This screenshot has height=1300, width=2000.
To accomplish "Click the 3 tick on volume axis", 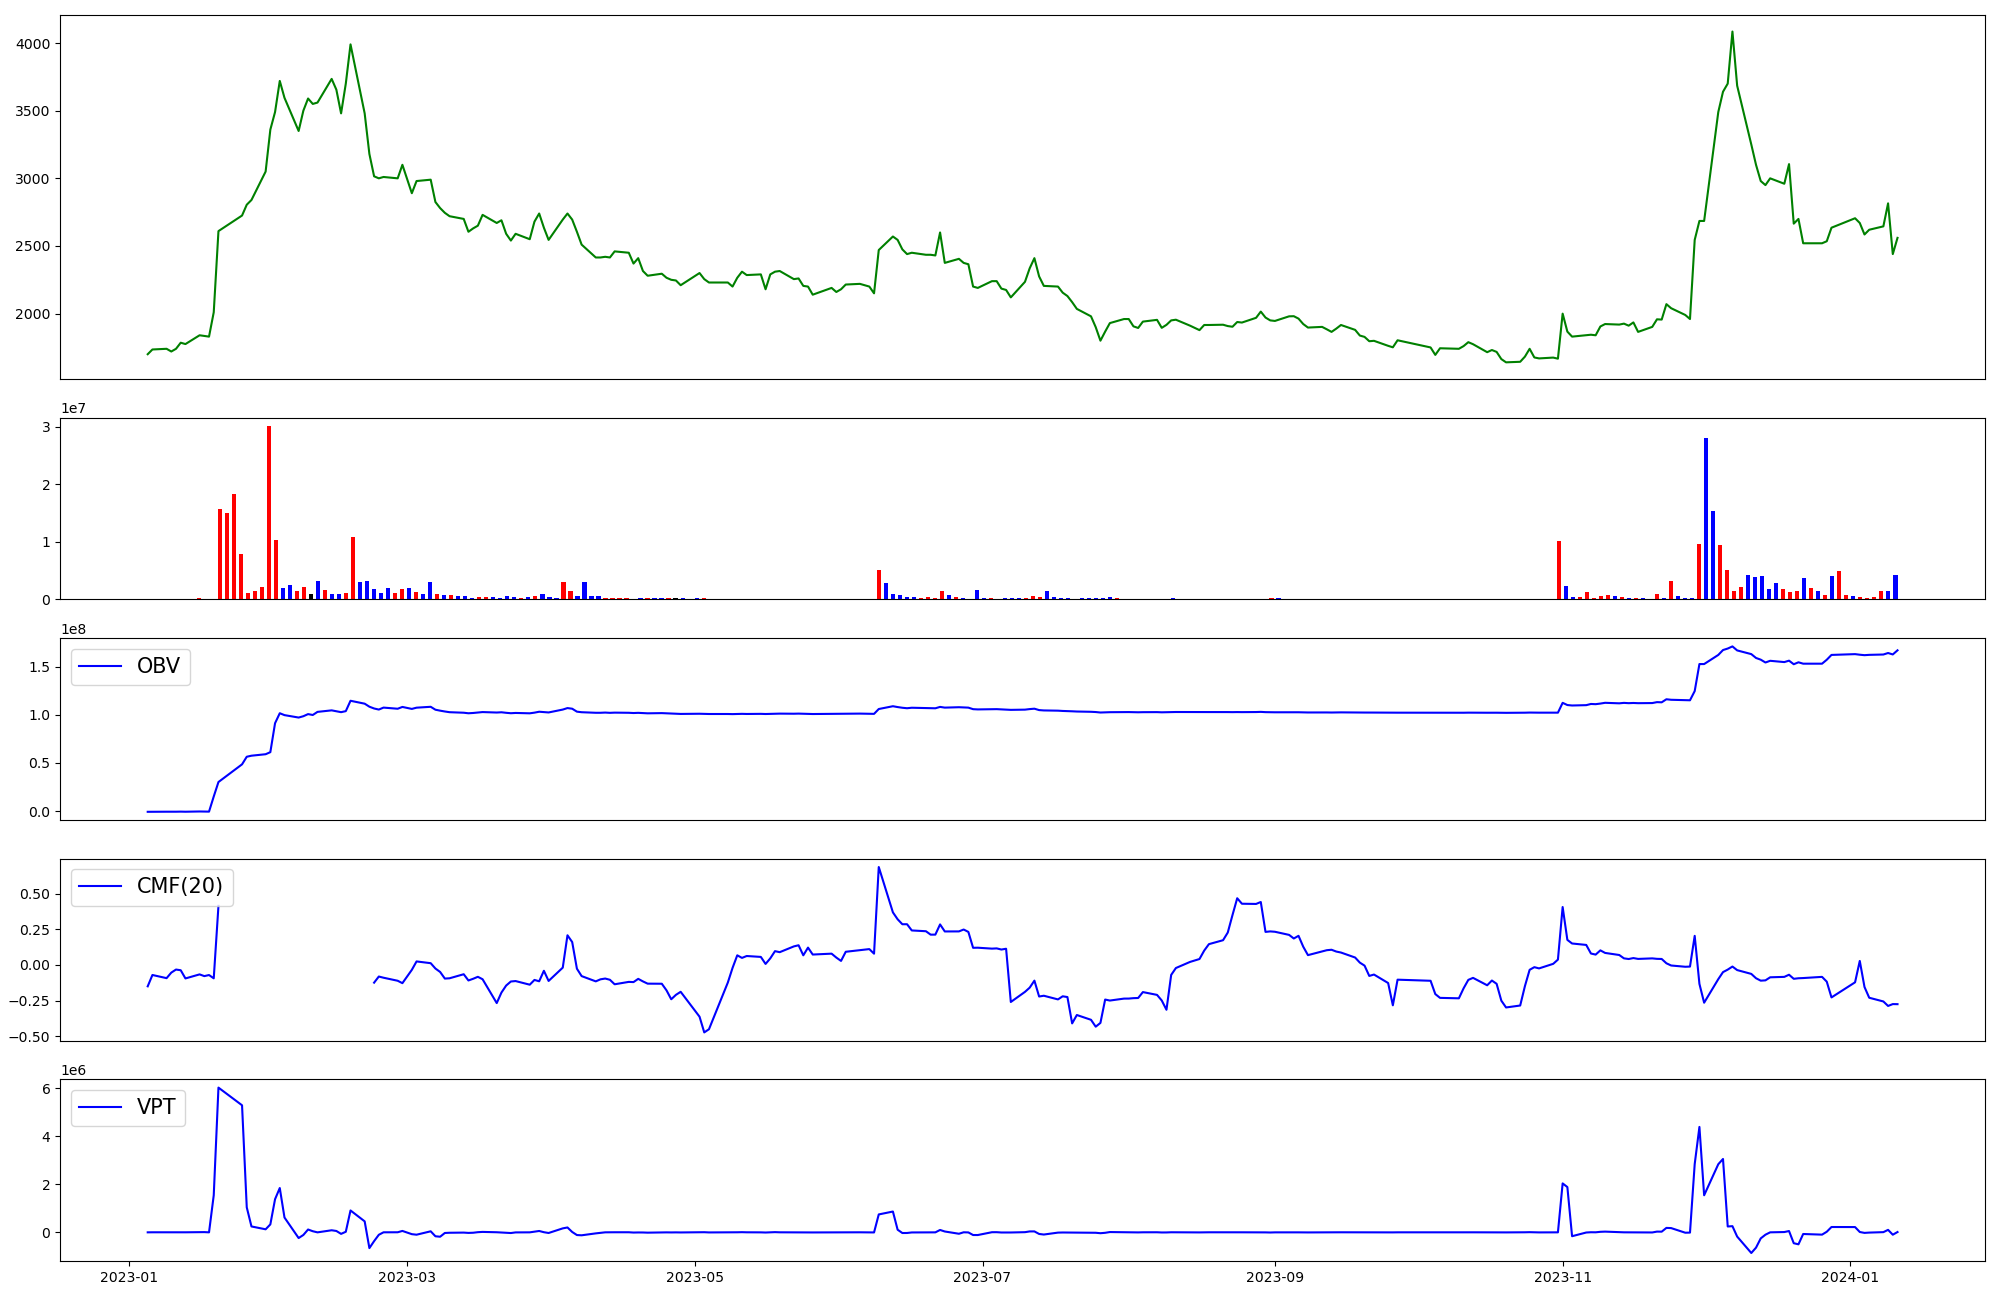I will tap(46, 427).
